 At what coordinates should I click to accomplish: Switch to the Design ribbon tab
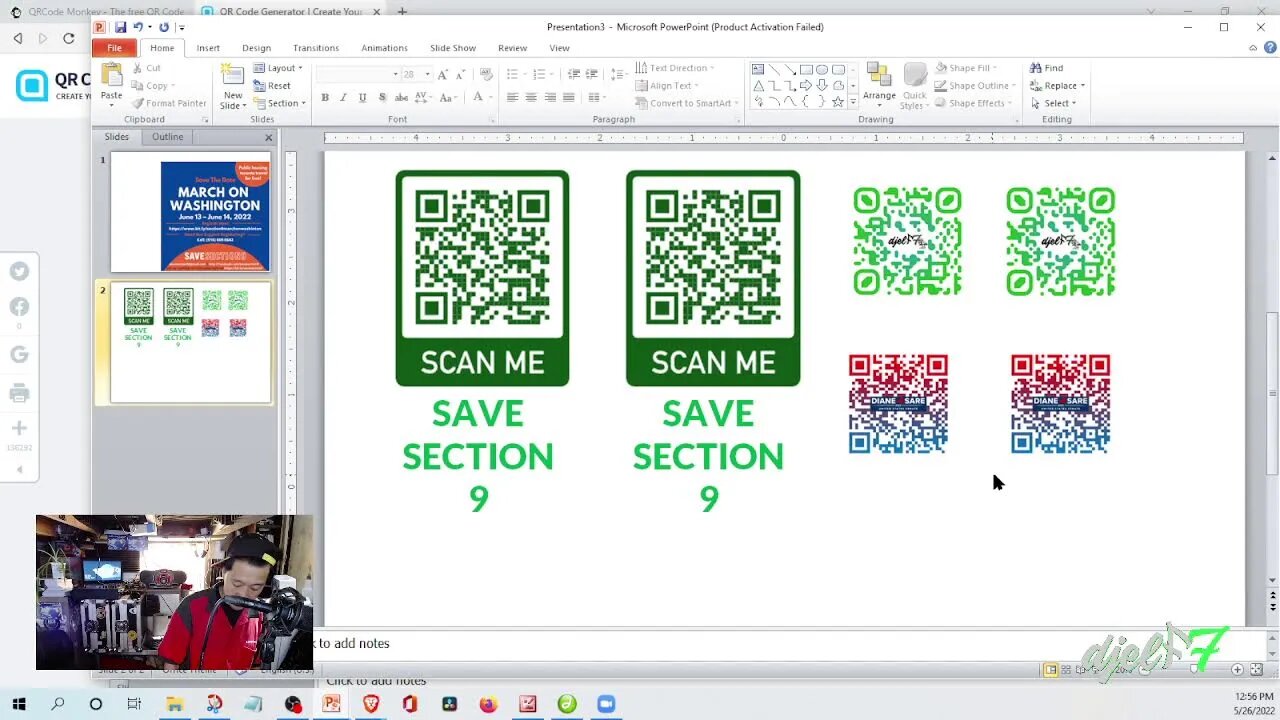click(x=256, y=48)
